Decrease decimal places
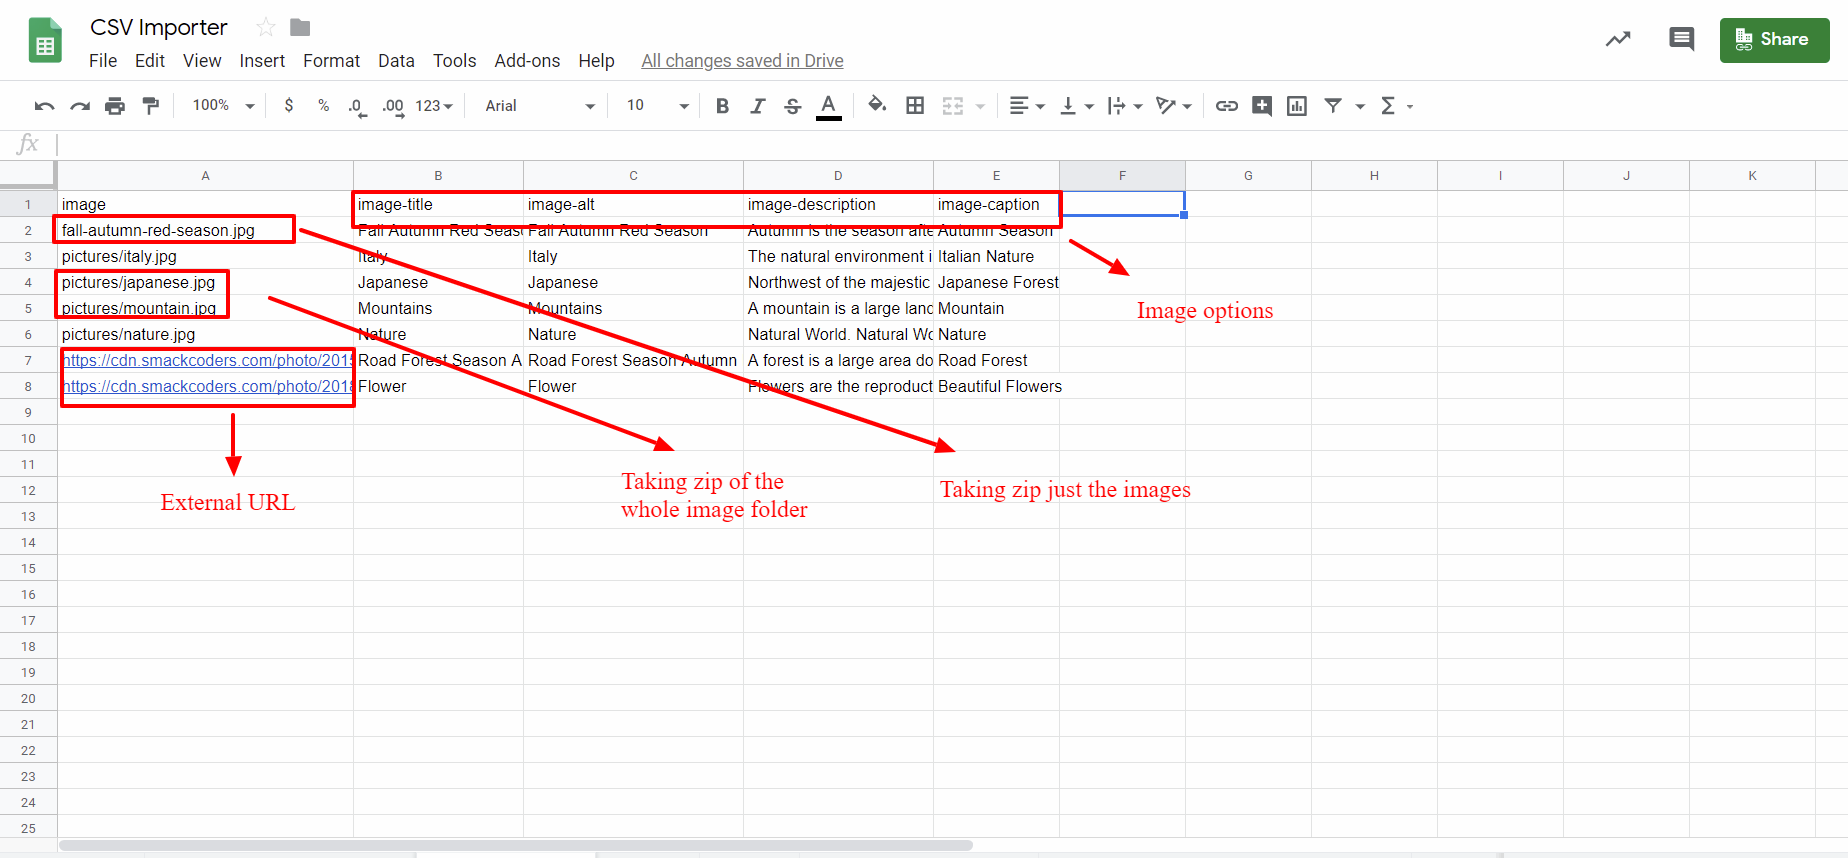The height and width of the screenshot is (858, 1848). (356, 106)
